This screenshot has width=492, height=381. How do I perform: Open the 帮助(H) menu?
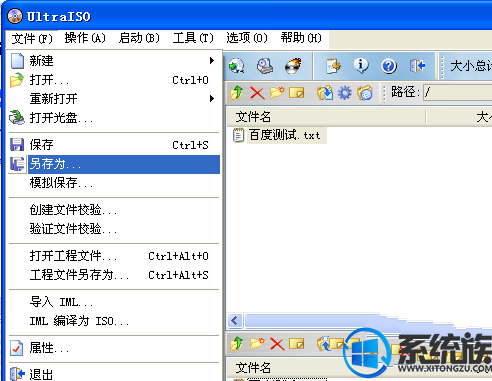pyautogui.click(x=301, y=38)
